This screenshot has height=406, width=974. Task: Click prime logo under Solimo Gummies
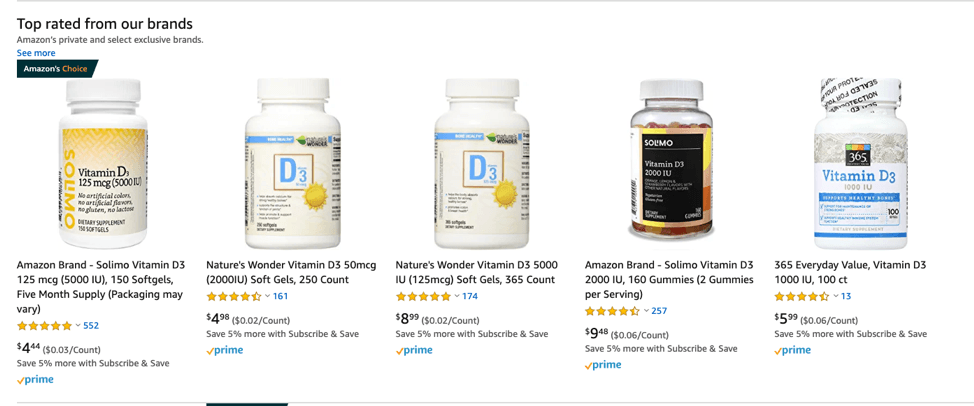603,365
